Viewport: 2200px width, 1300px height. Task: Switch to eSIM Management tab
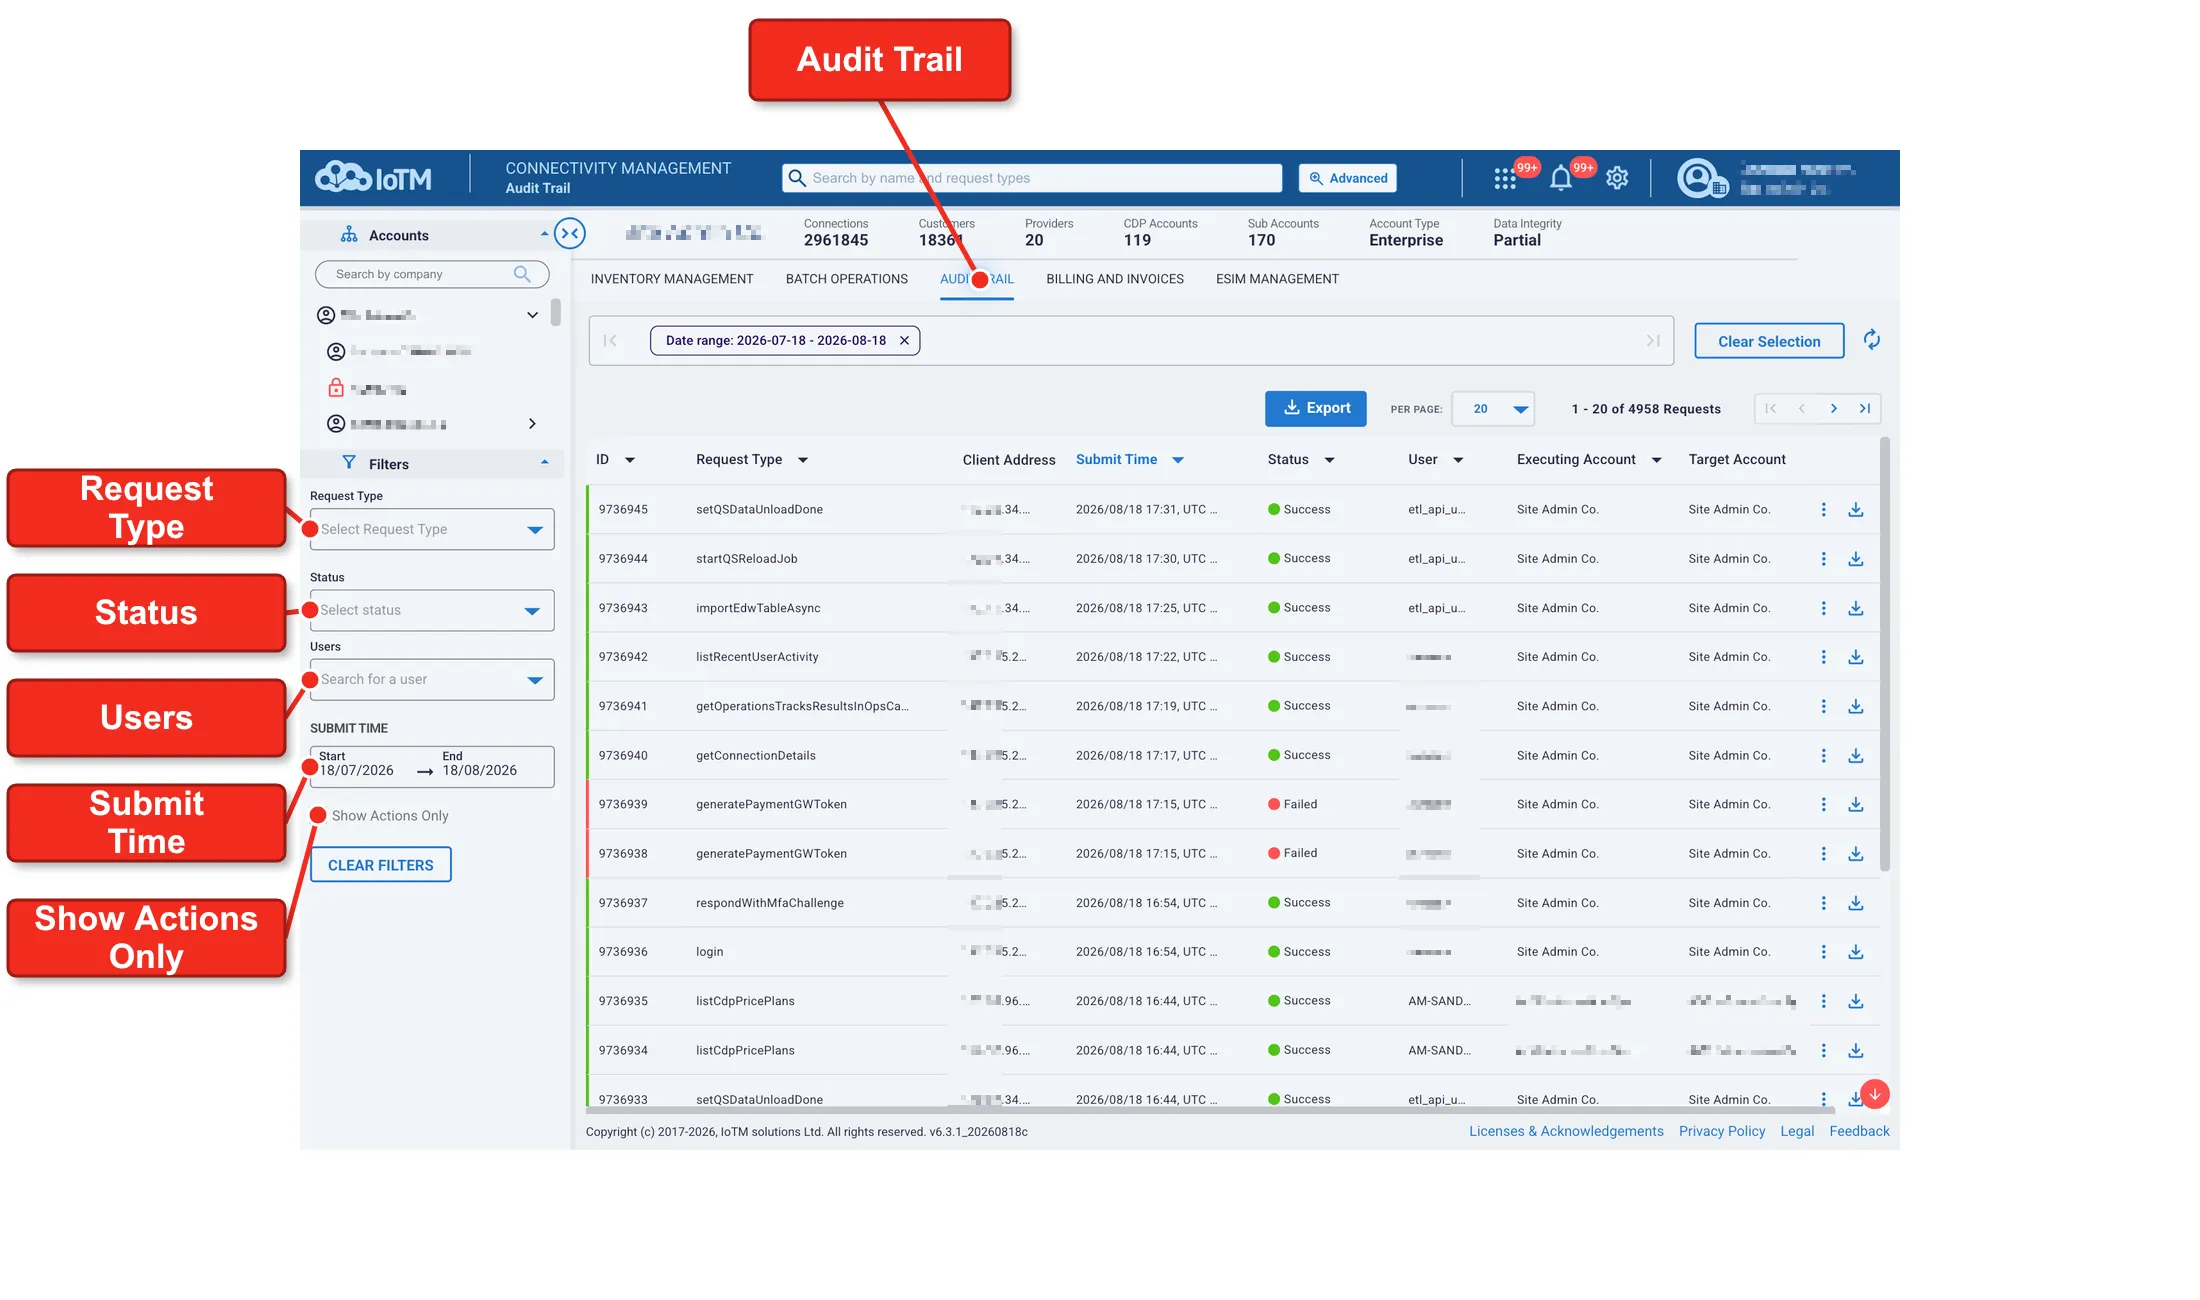coord(1277,279)
